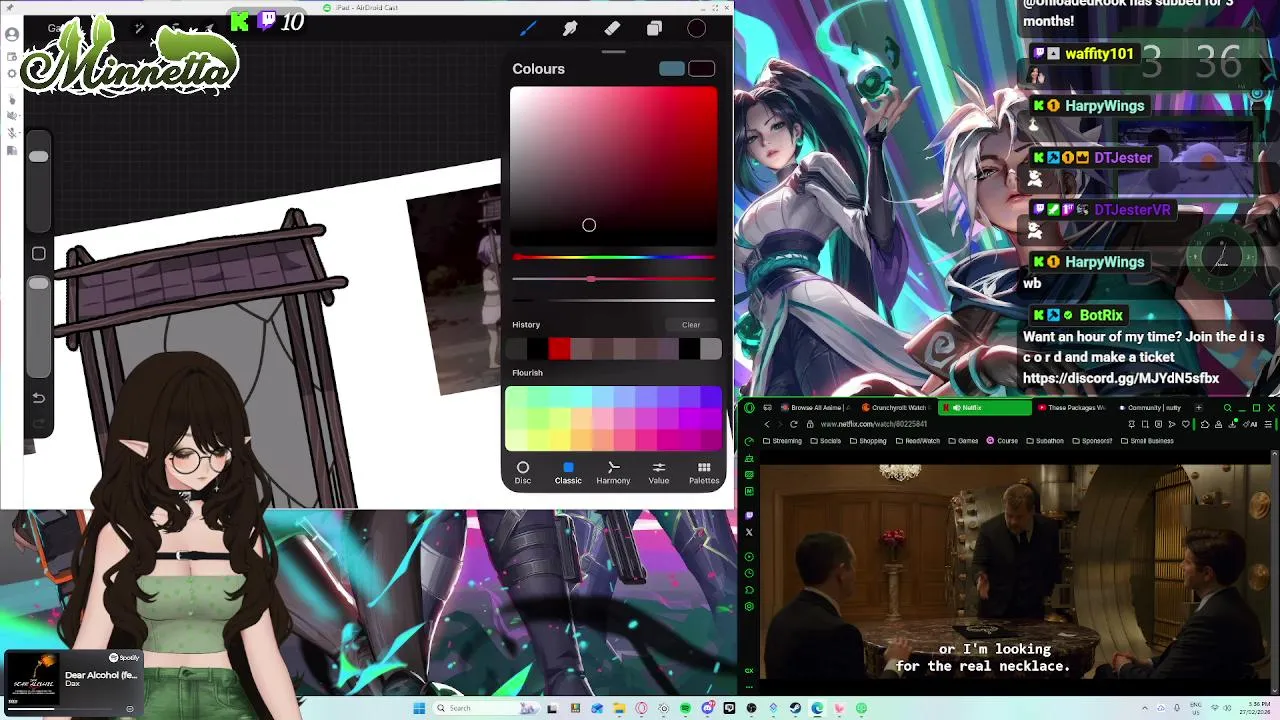Add a new browser tab
The image size is (1280, 720).
1198,408
